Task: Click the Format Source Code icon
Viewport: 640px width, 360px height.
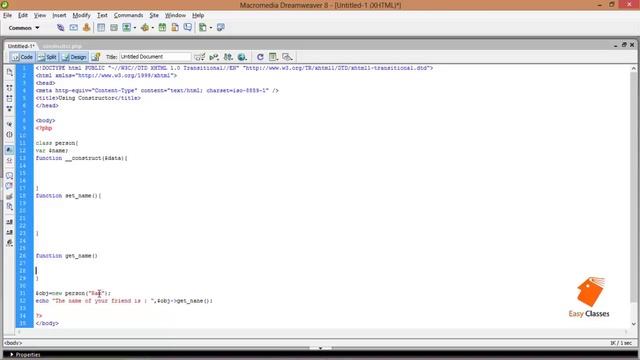Action: 9,243
